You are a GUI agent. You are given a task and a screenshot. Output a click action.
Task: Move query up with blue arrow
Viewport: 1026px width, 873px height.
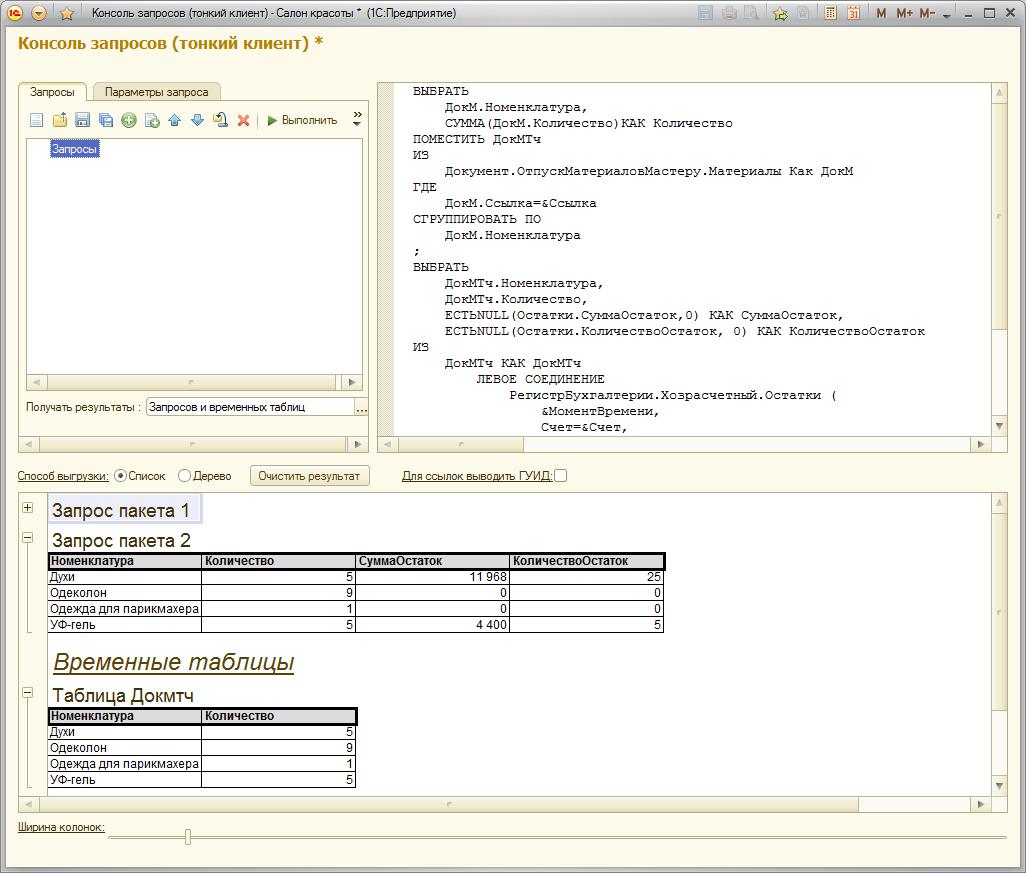coord(174,120)
